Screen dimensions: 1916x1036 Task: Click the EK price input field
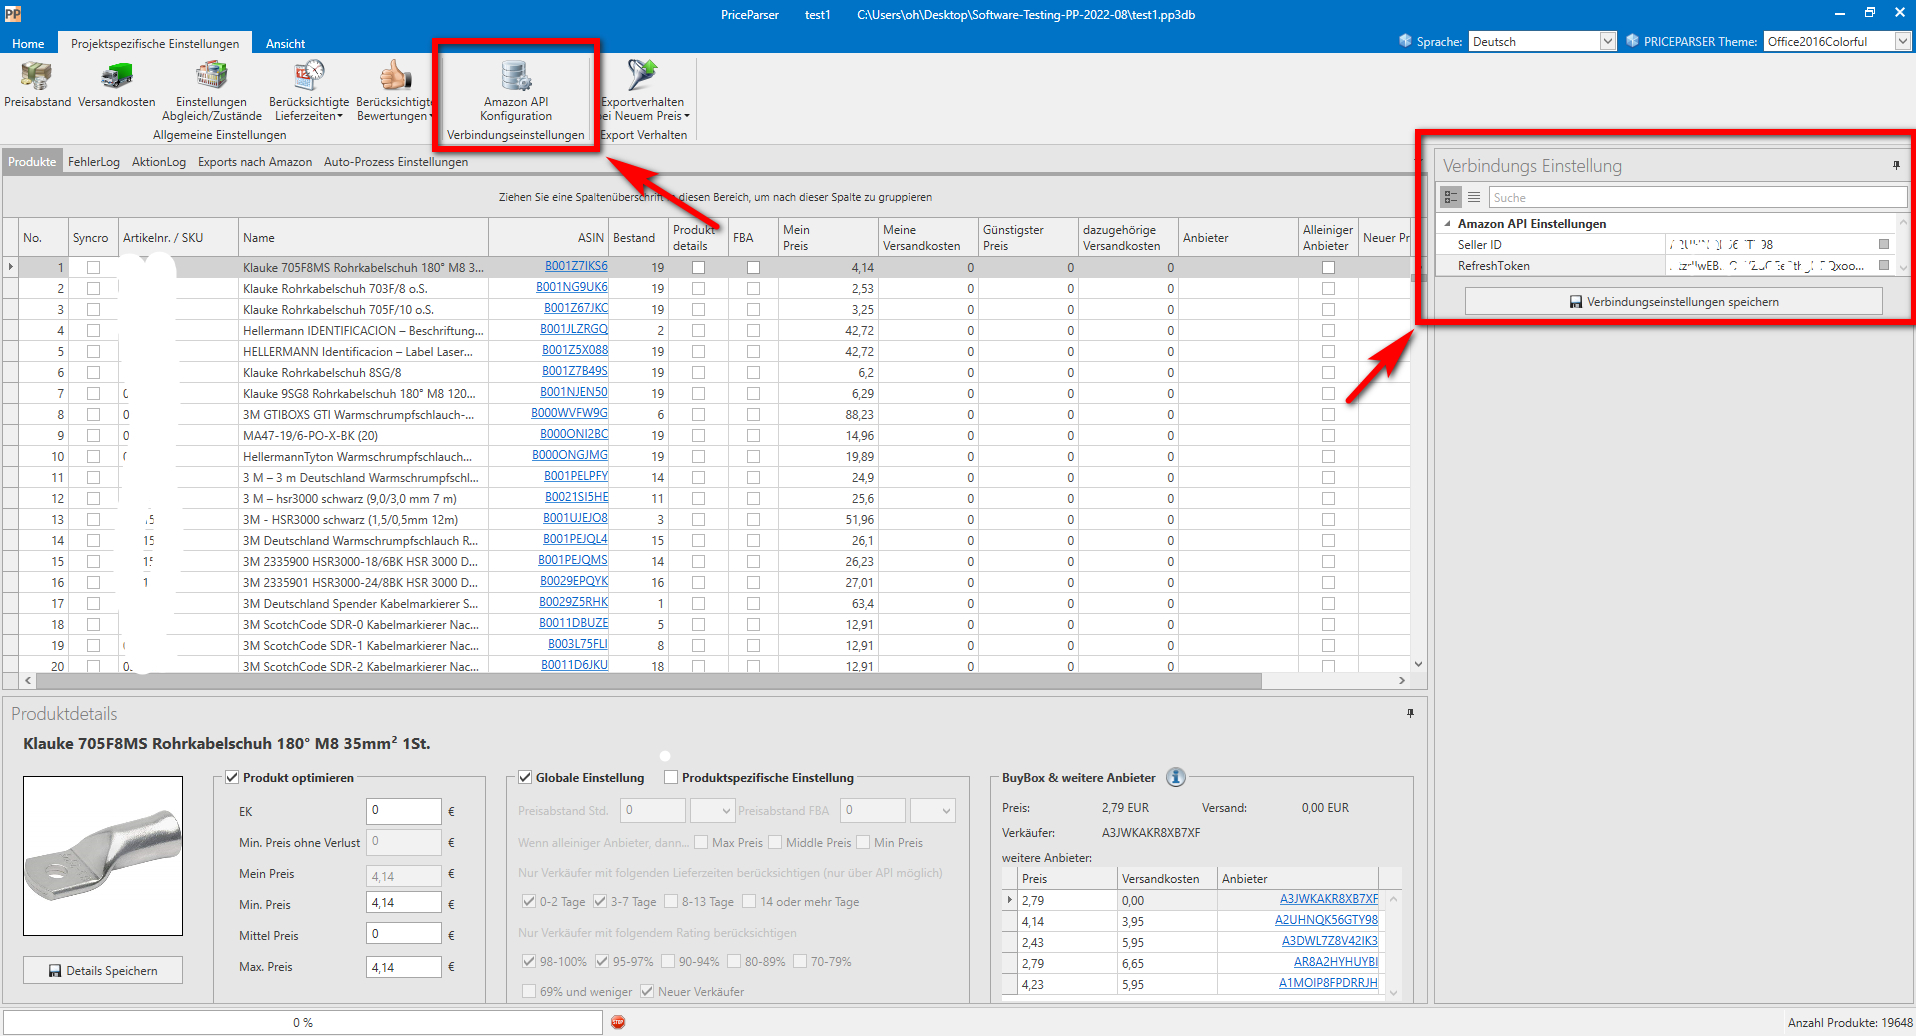click(x=404, y=810)
